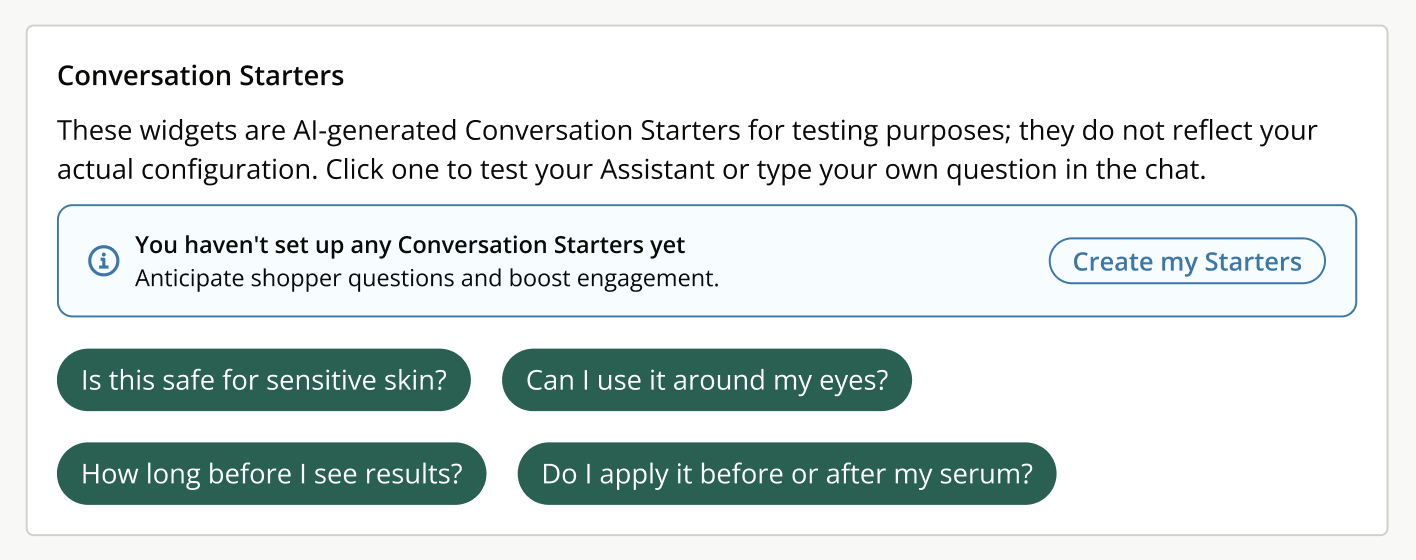1416x560 pixels.
Task: Open starter setup via Create my Starters
Action: point(1187,262)
